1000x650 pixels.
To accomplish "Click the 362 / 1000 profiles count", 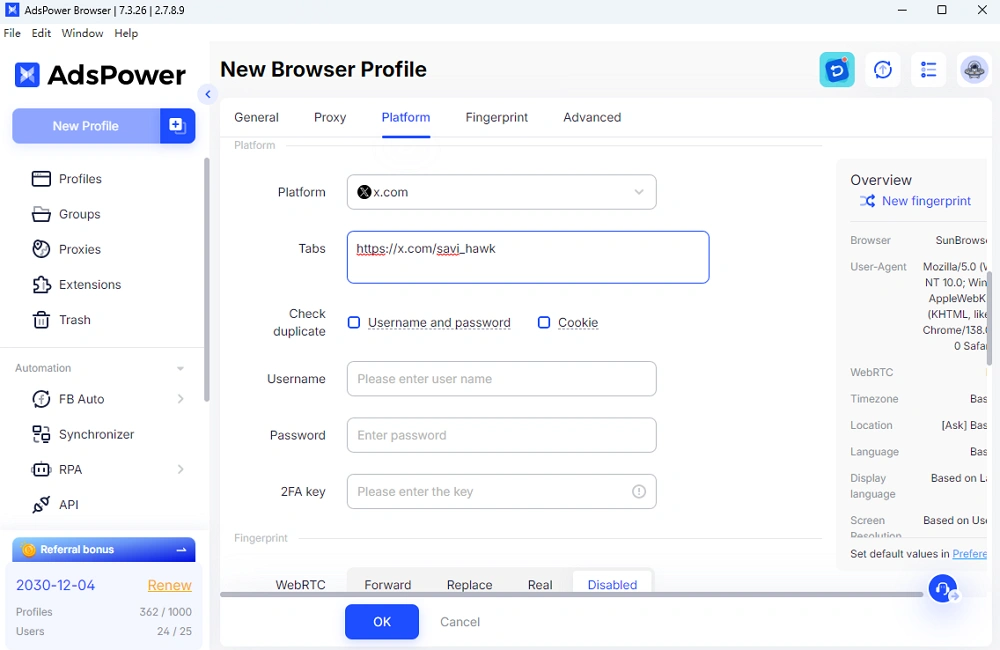I will coord(166,612).
